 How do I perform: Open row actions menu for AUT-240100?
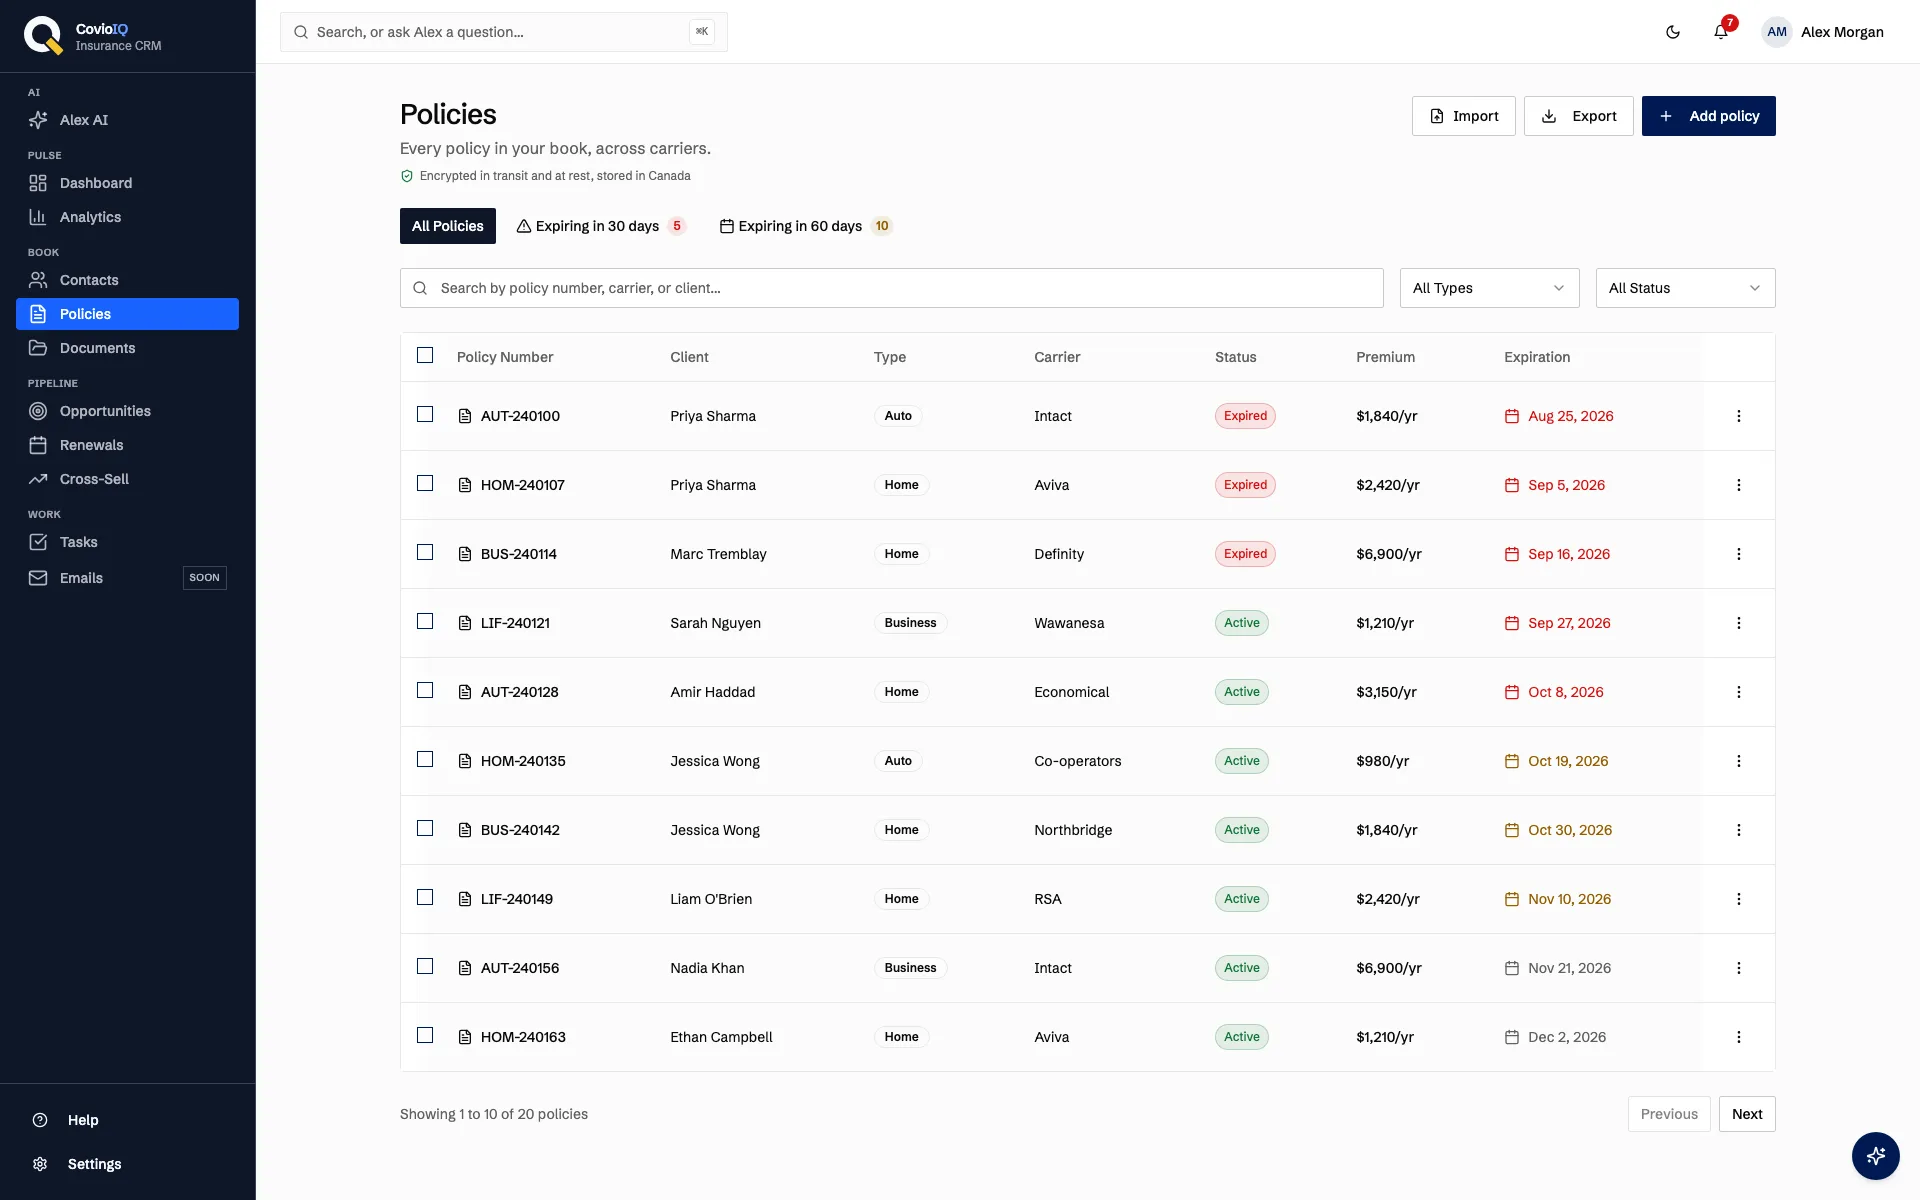[x=1738, y=416]
